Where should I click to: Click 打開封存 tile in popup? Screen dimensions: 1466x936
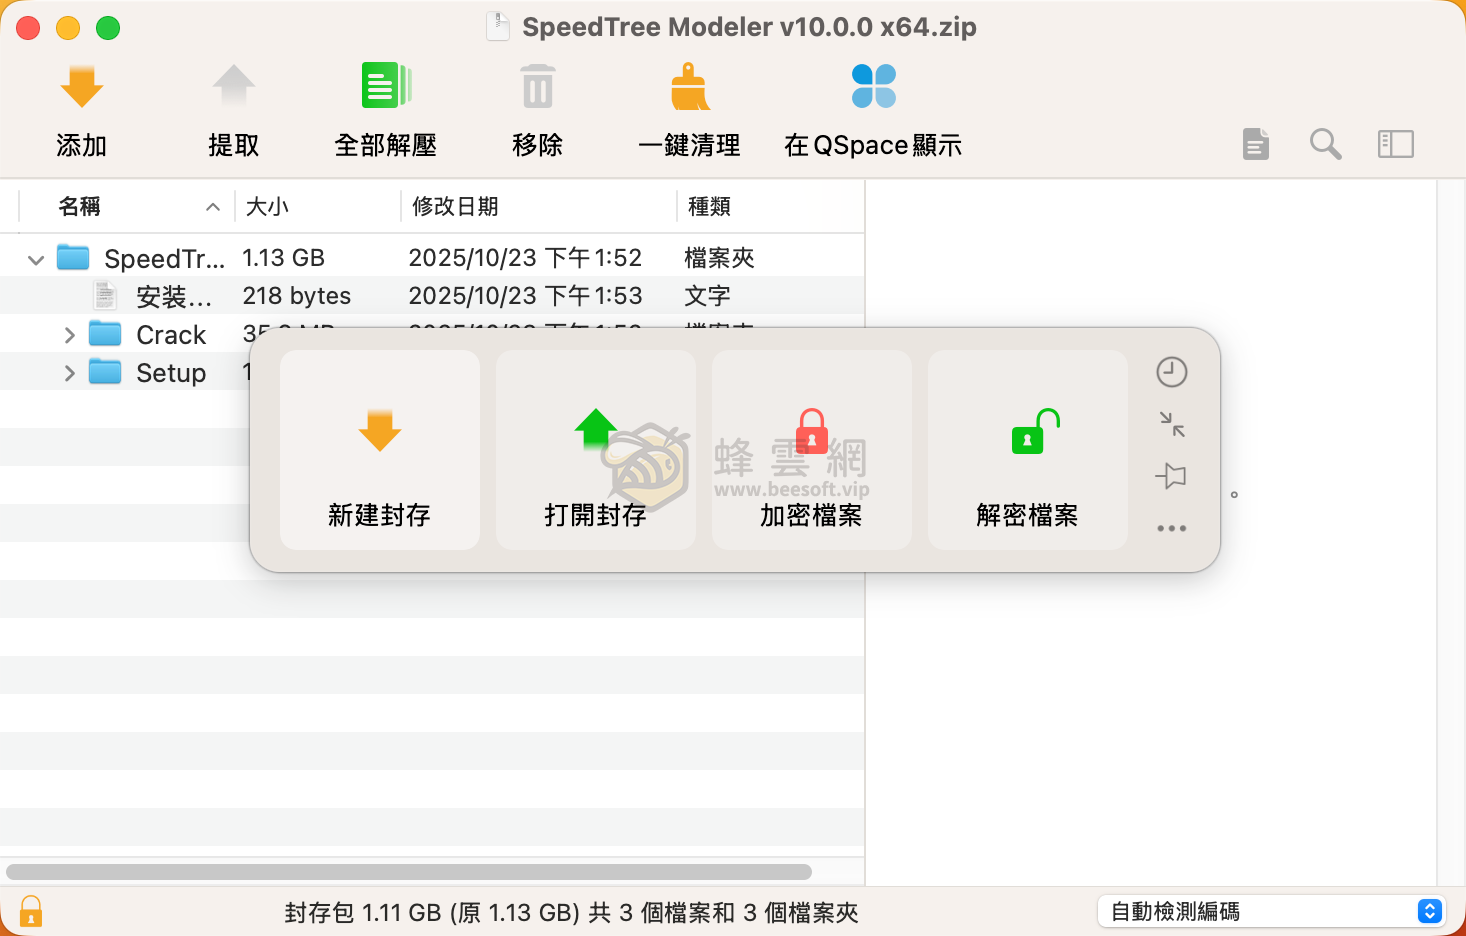click(x=596, y=450)
